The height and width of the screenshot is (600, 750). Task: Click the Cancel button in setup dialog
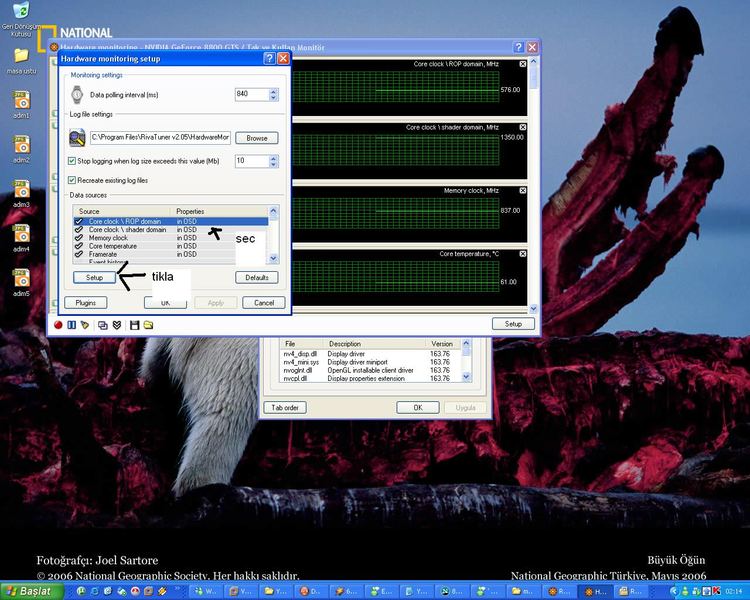click(264, 302)
